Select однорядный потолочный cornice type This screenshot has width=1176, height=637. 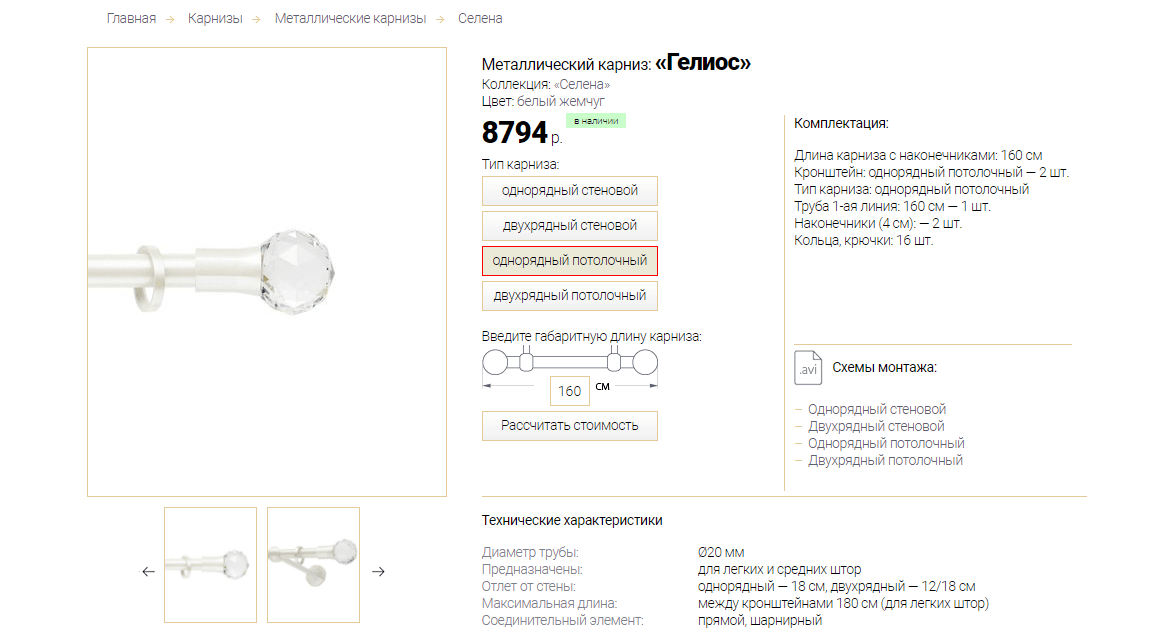[x=570, y=261]
